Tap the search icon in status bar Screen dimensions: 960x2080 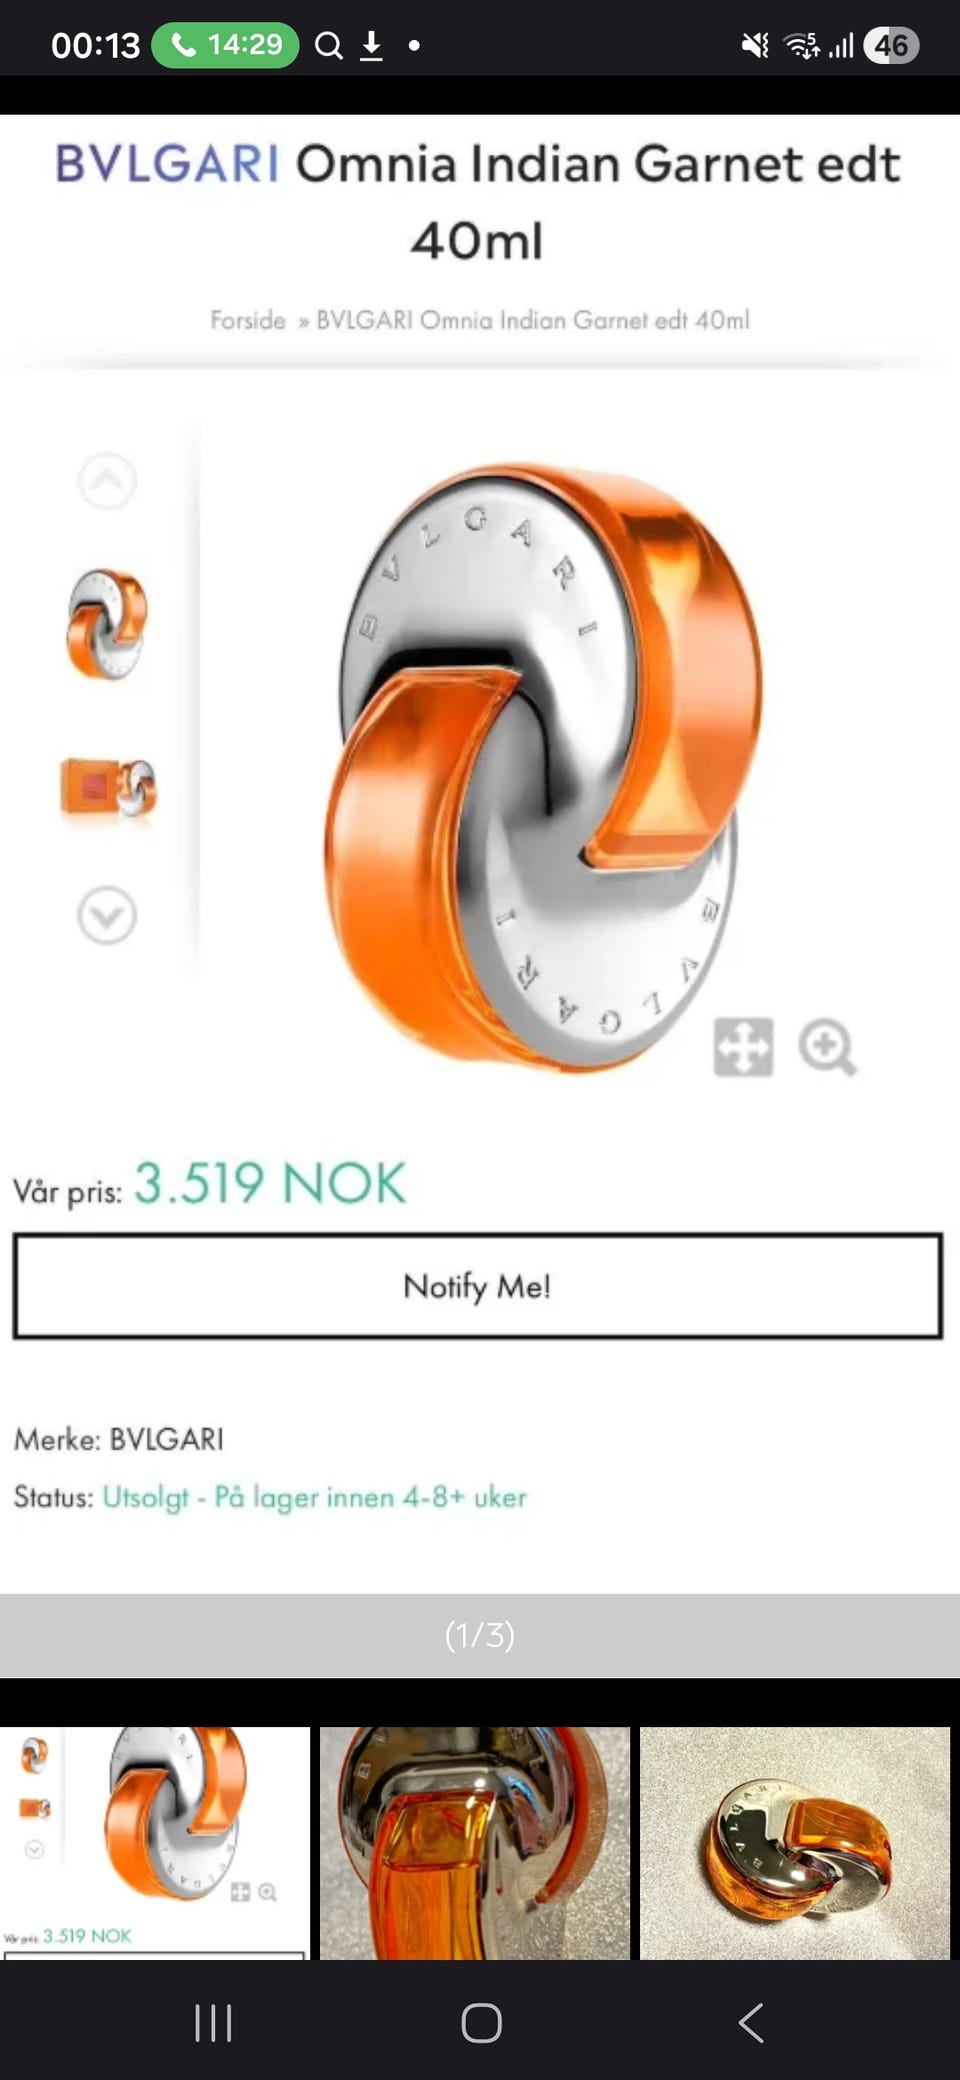tap(328, 45)
